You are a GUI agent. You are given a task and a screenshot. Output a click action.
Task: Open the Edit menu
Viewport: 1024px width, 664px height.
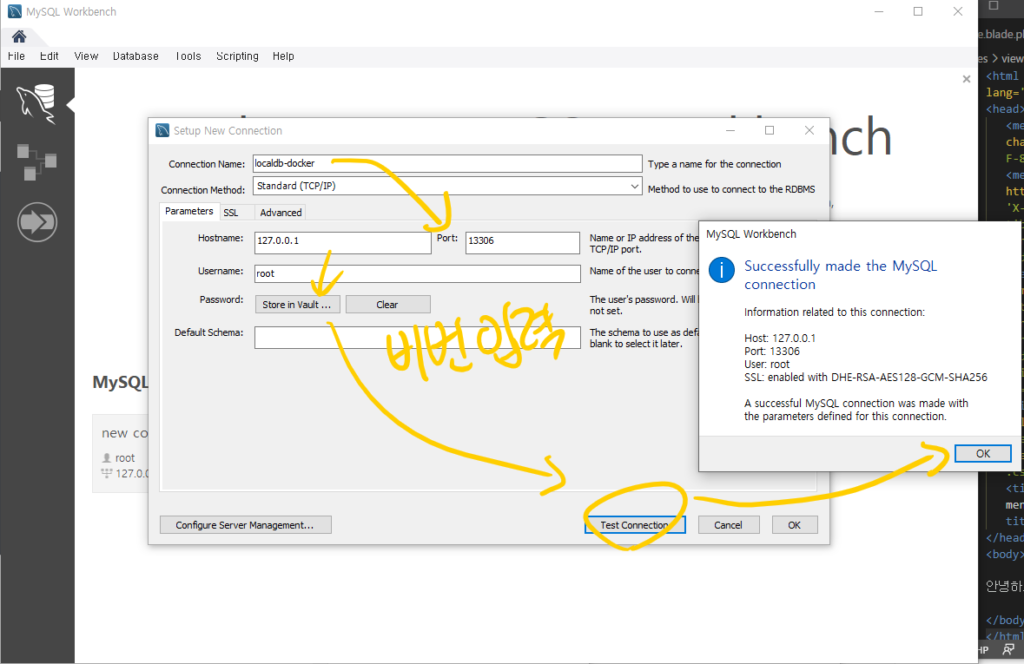[49, 56]
